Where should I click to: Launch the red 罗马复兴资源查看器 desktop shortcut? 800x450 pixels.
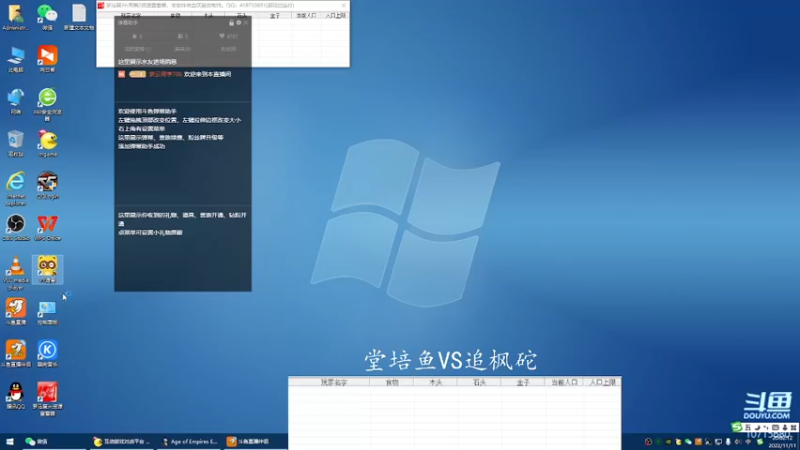coord(47,399)
